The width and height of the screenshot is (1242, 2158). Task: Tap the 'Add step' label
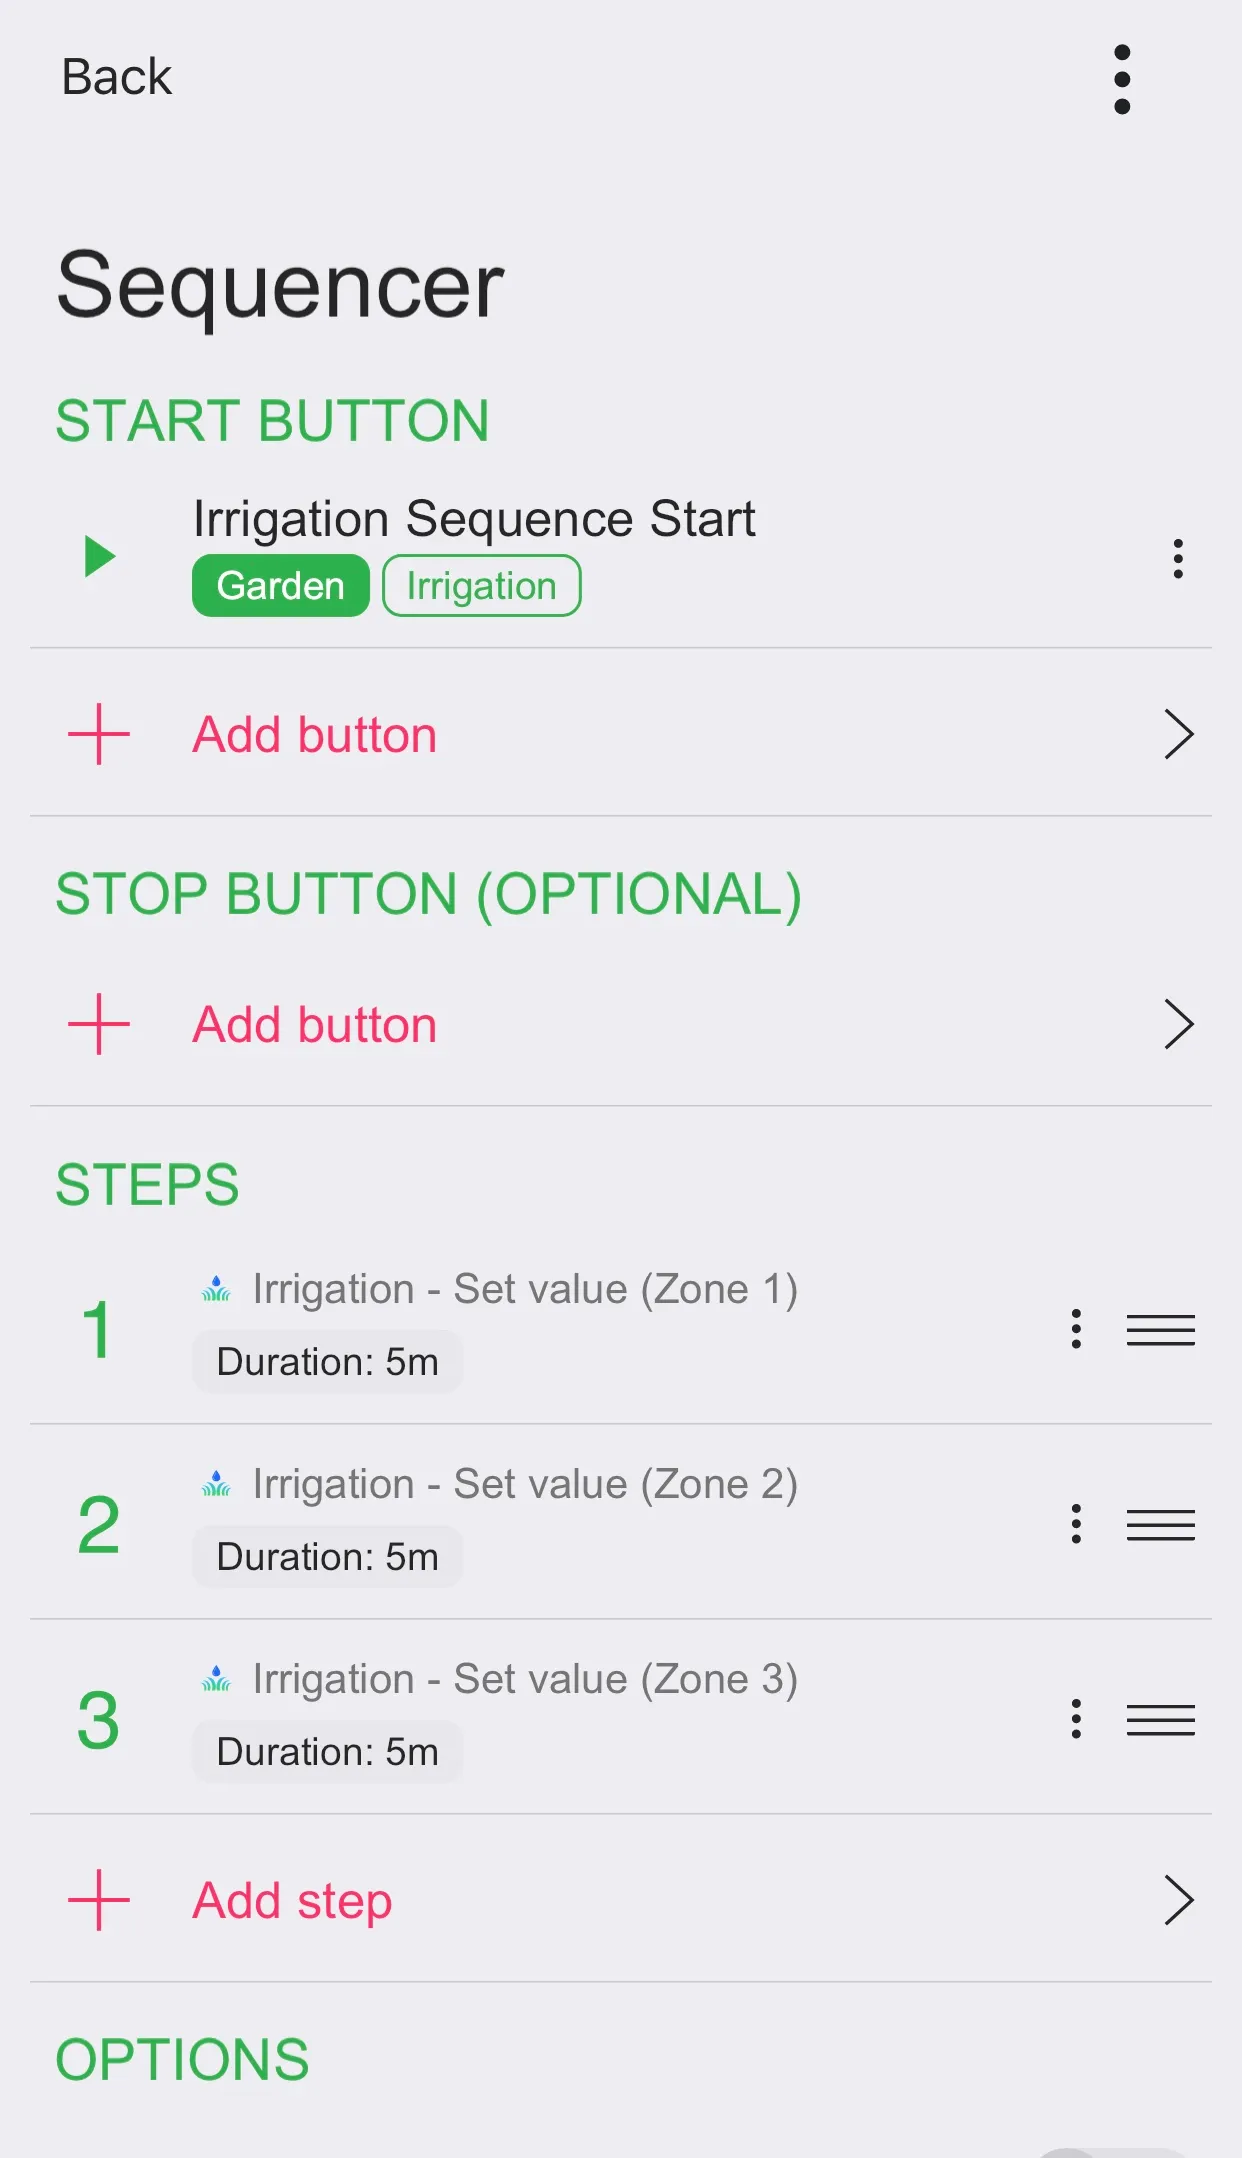(292, 1900)
